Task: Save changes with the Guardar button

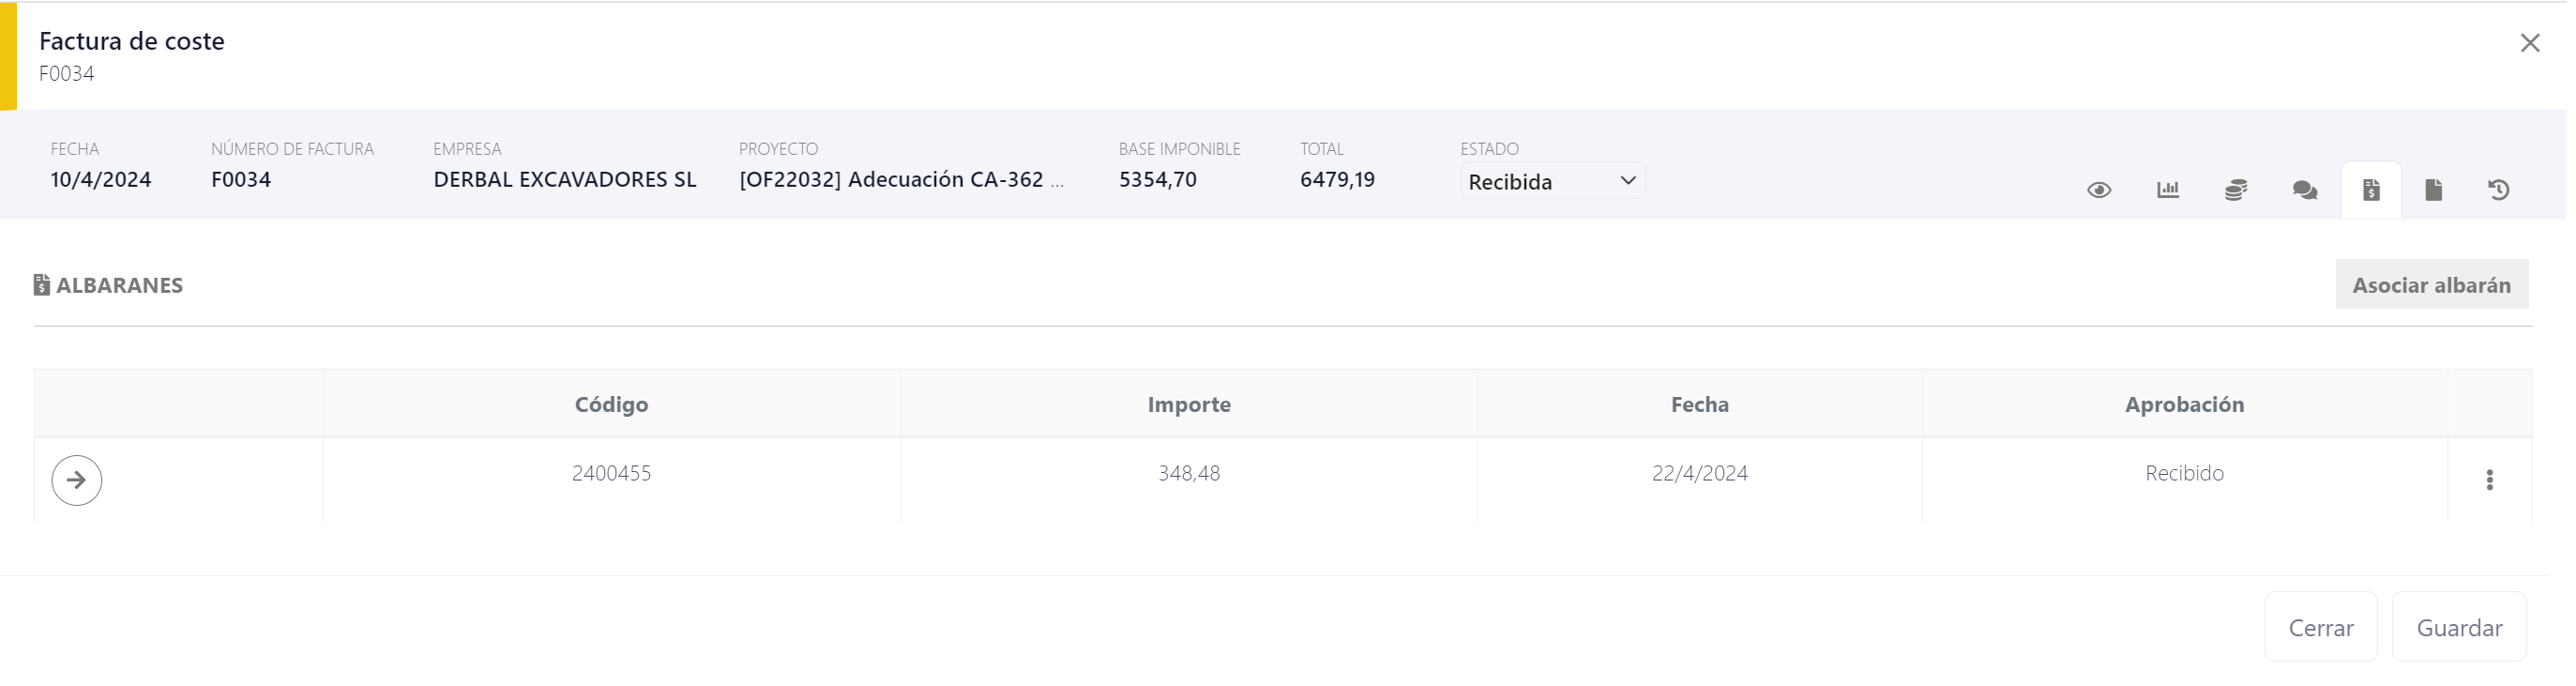Action: coord(2459,628)
